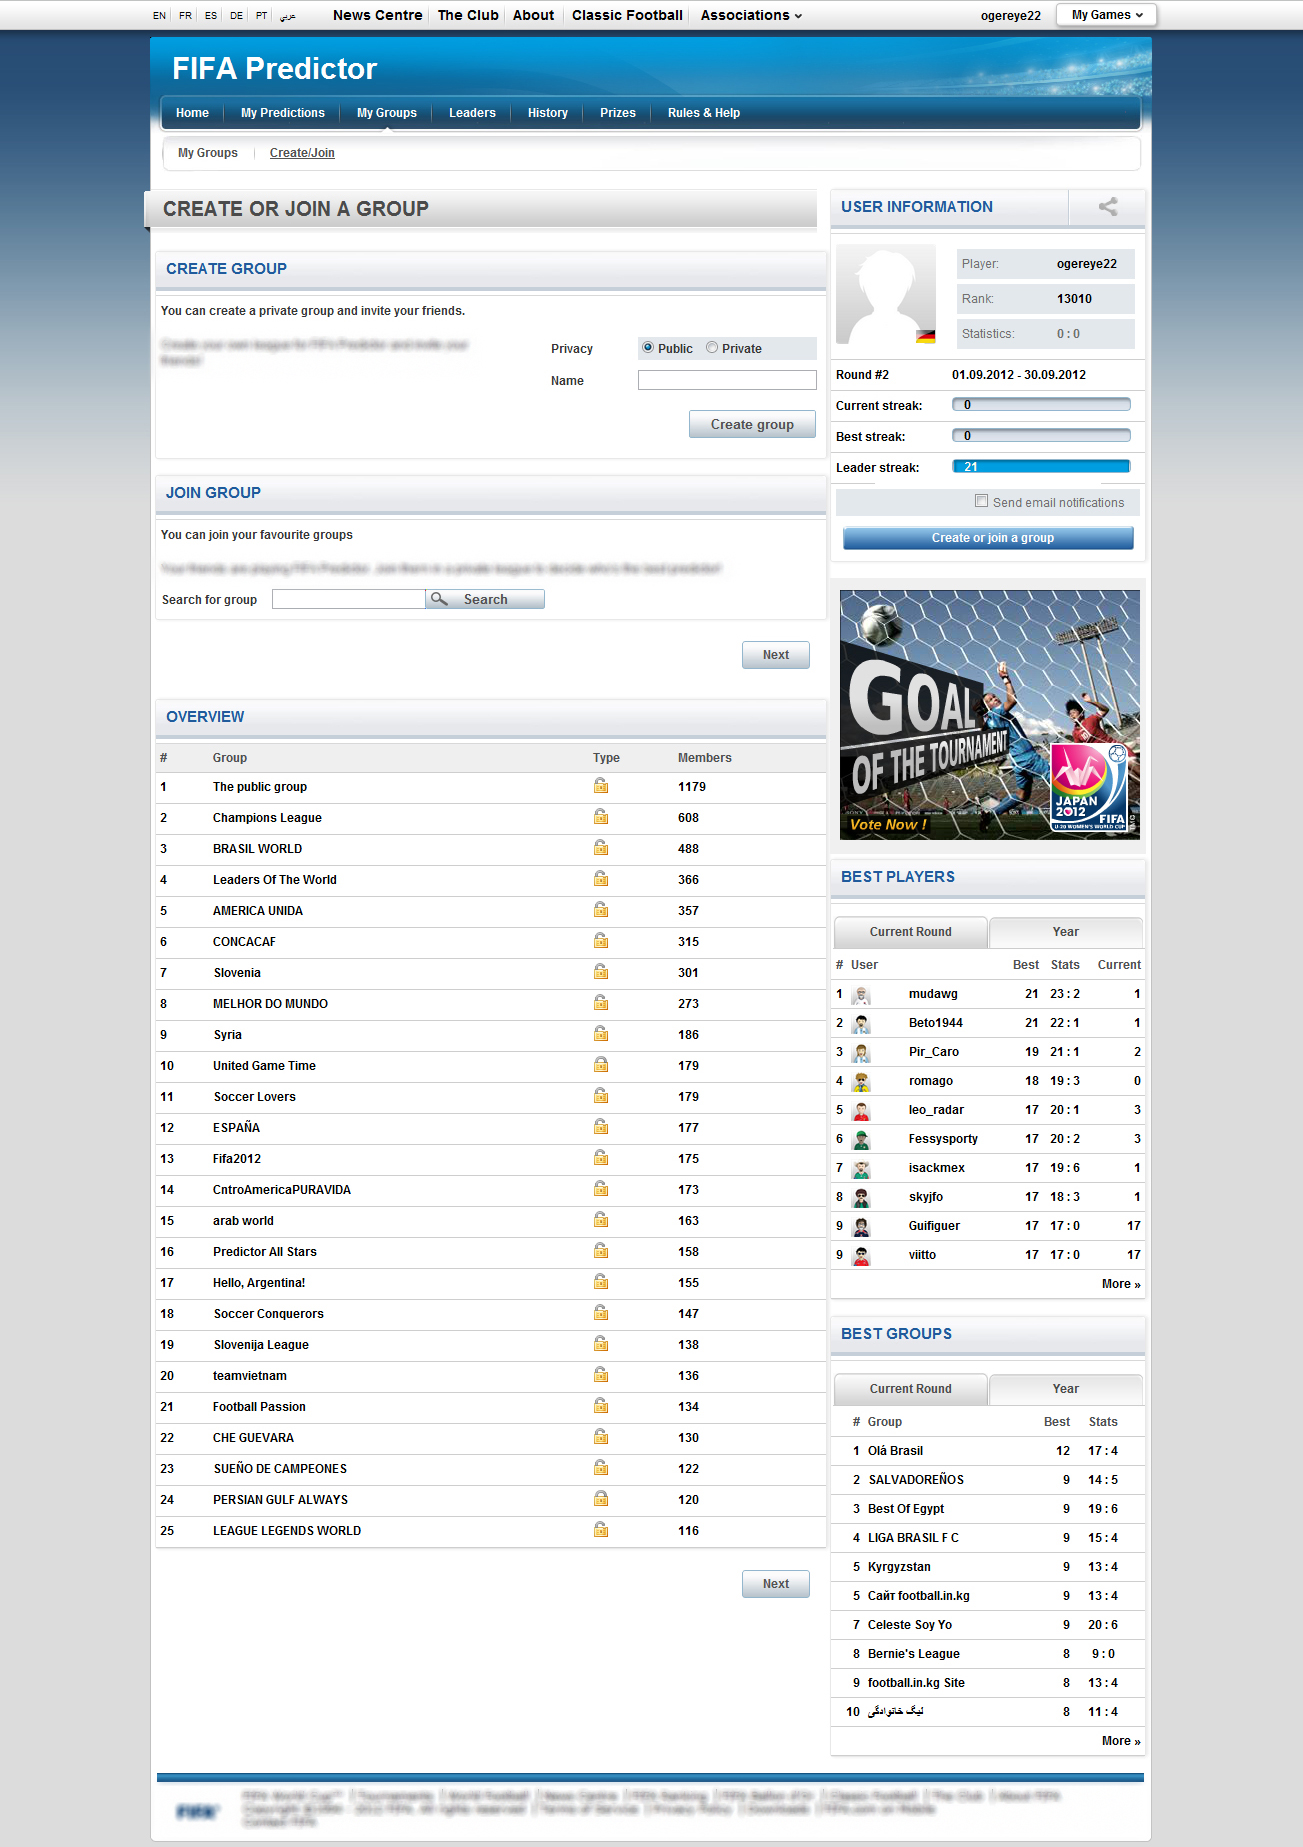Open Rules & Help menu item

(x=704, y=113)
